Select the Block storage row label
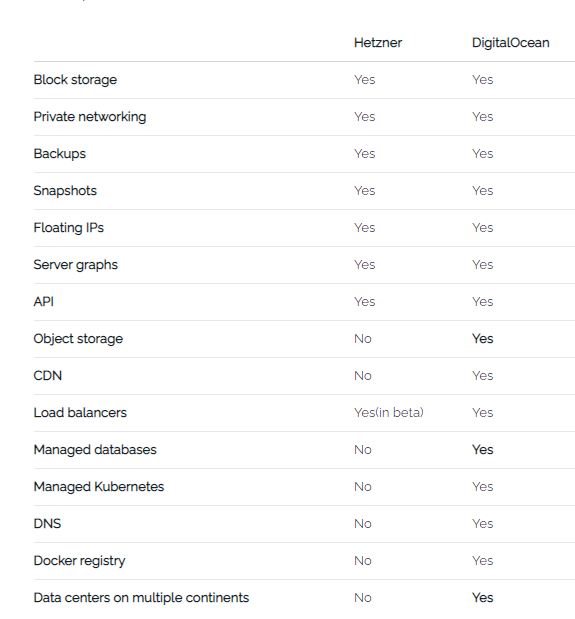The width and height of the screenshot is (575, 619). click(75, 80)
